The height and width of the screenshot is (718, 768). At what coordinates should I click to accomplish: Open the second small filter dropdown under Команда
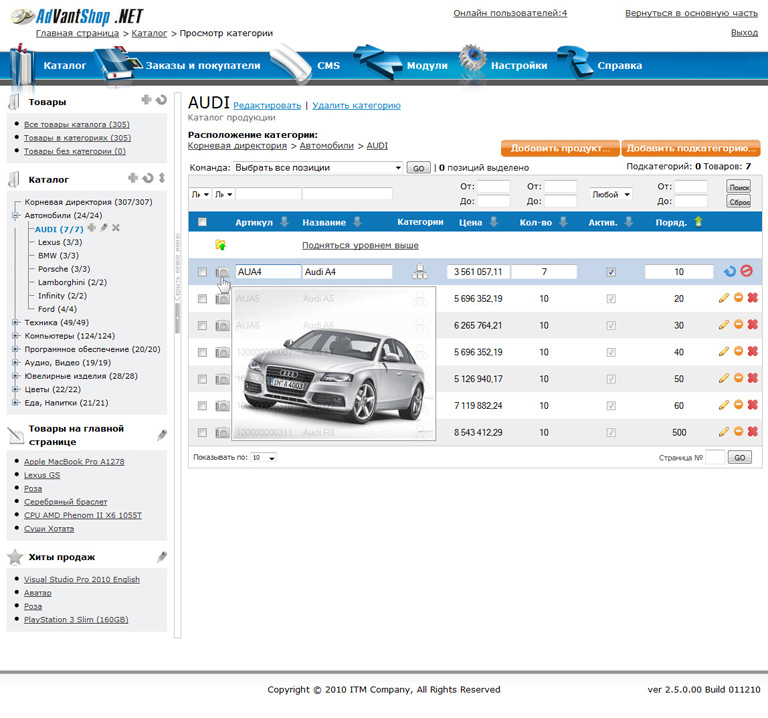pos(223,194)
